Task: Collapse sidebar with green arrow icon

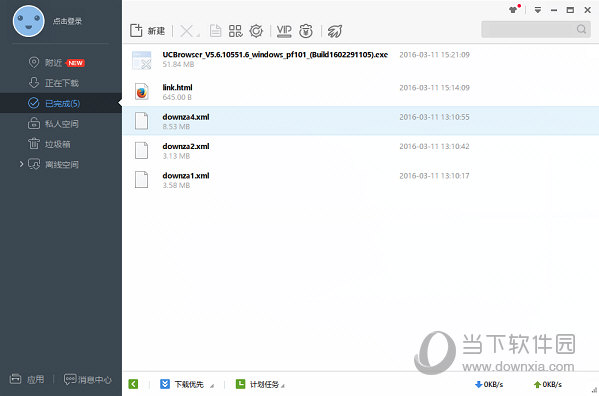Action: point(133,384)
